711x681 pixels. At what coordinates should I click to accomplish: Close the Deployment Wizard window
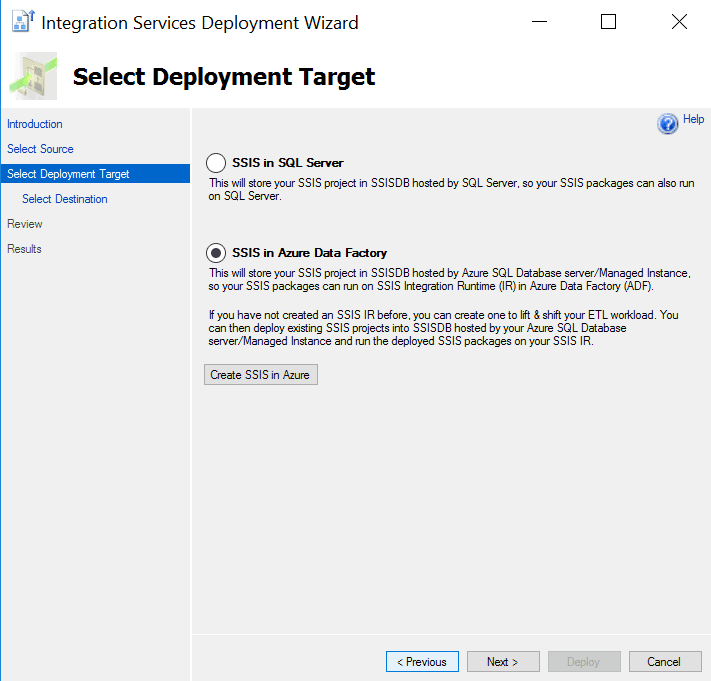(x=679, y=22)
